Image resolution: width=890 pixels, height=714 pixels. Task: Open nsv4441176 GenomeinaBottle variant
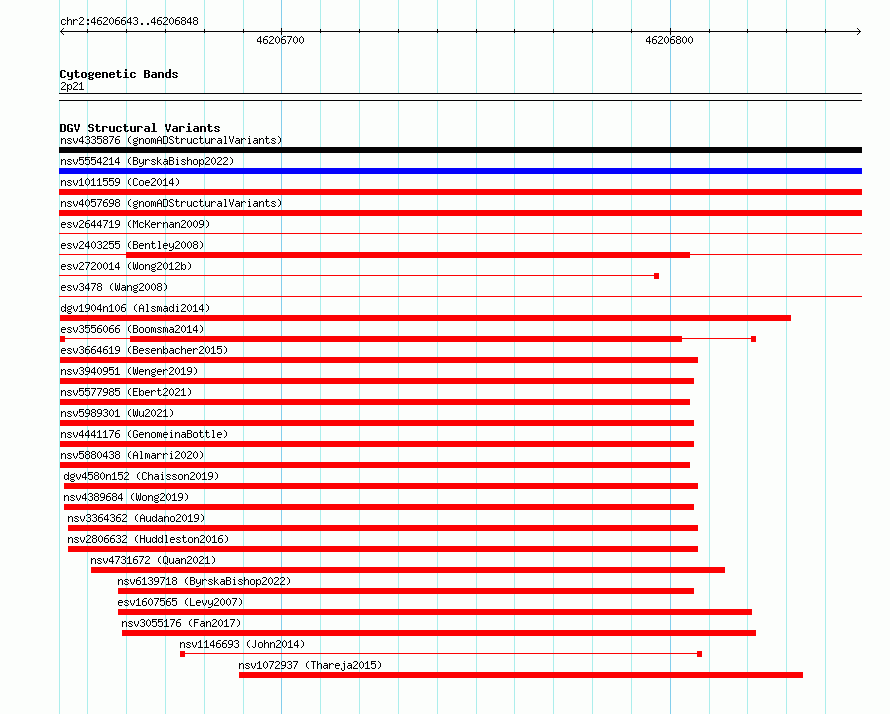tap(144, 434)
